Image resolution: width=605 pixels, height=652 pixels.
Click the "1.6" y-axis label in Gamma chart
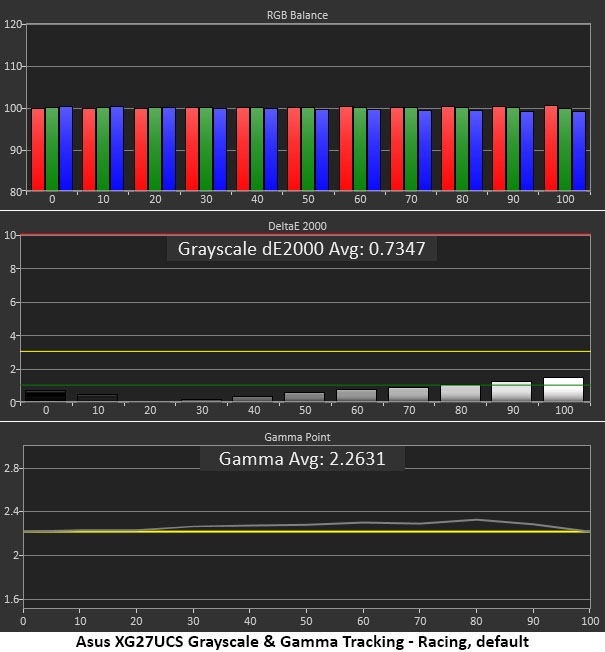pyautogui.click(x=11, y=599)
